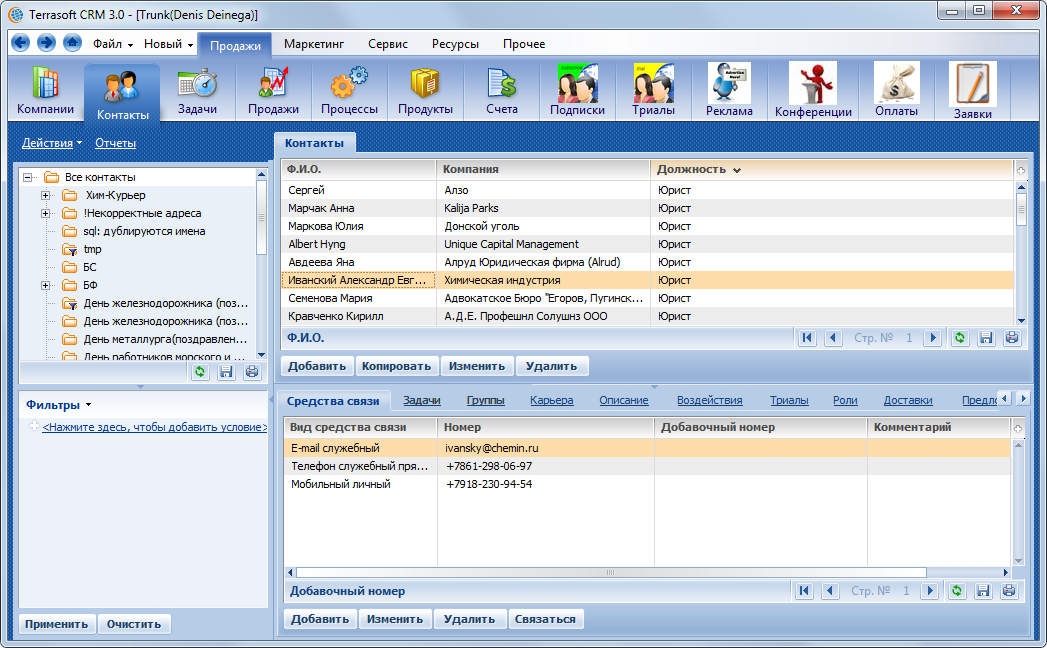Click the Применить filter button
Image resolution: width=1047 pixels, height=648 pixels.
(x=56, y=624)
